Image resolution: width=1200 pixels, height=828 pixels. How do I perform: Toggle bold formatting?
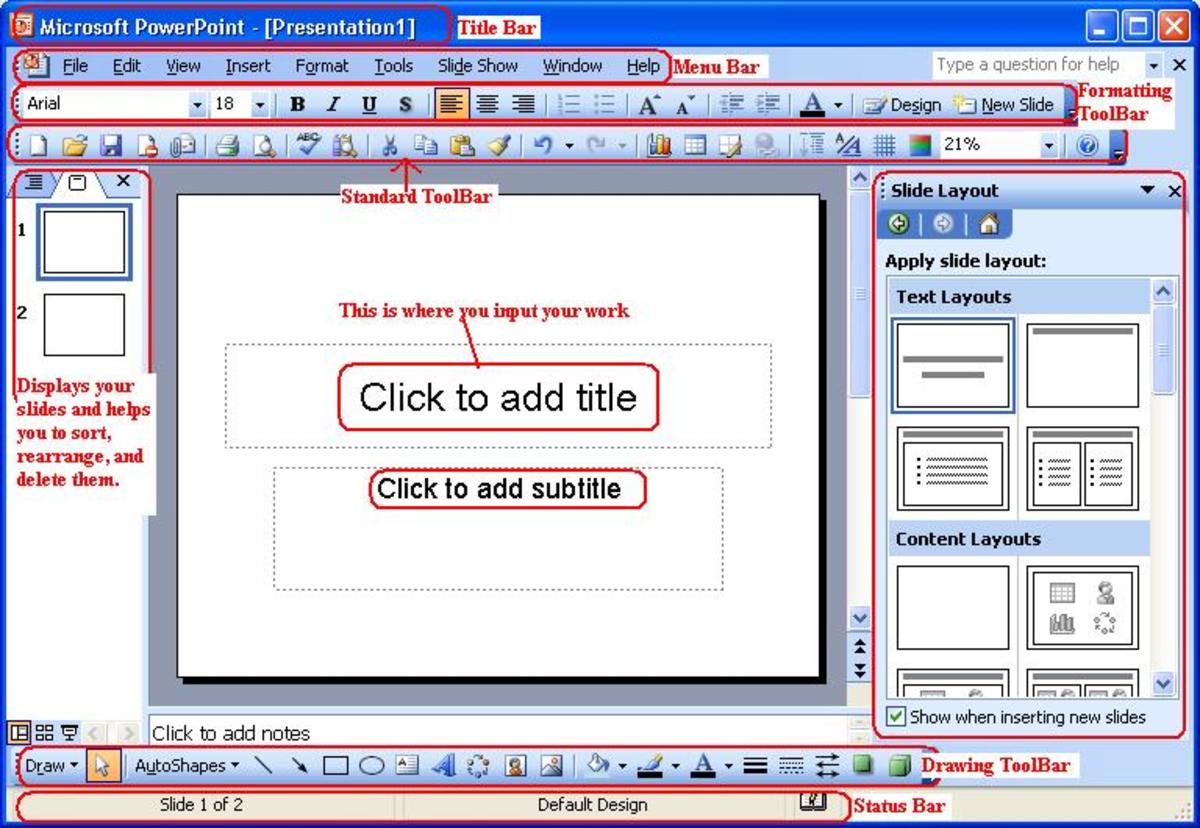(x=297, y=103)
